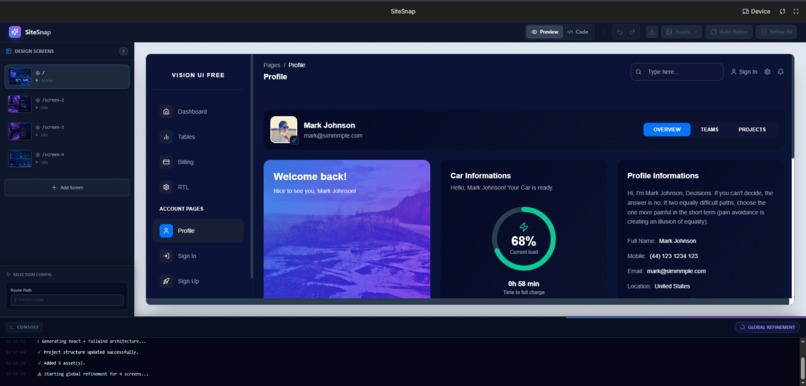Click the Global Refinement button
806x386 pixels.
tap(767, 327)
